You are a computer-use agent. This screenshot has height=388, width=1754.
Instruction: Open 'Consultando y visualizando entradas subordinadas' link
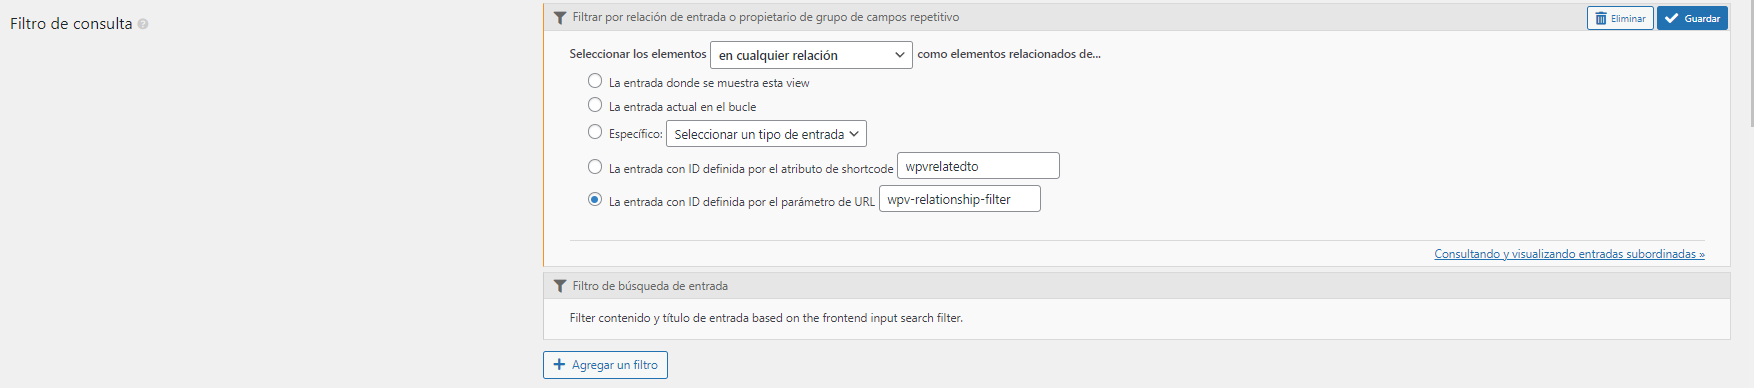[x=1569, y=254]
